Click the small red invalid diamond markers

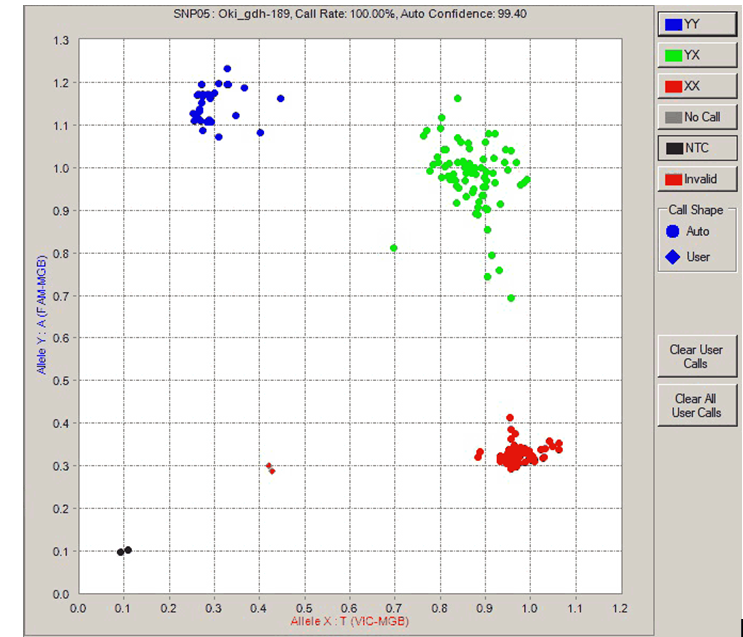pos(270,468)
